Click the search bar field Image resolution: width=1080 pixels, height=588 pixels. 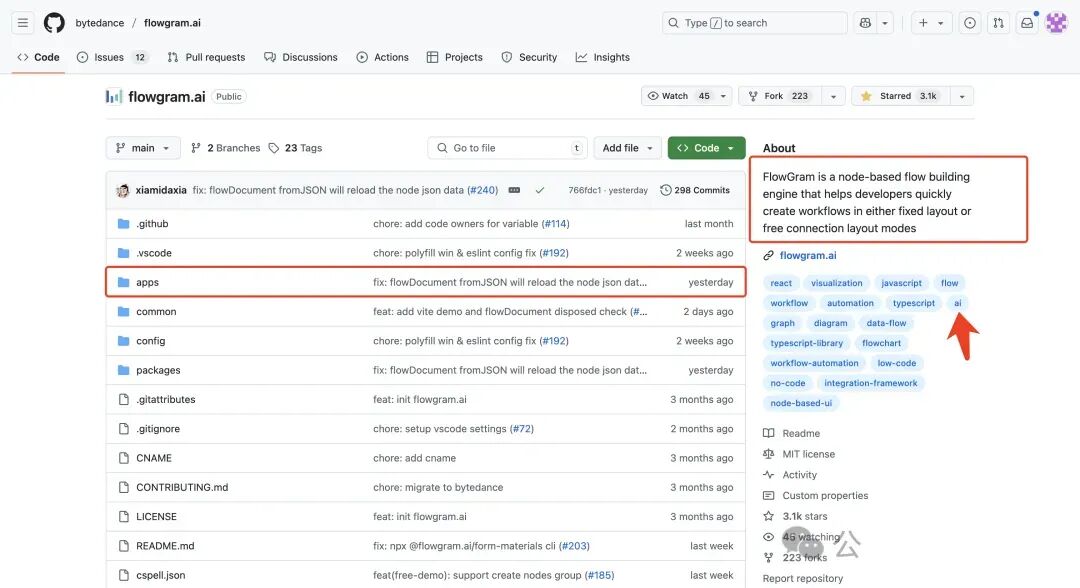754,23
